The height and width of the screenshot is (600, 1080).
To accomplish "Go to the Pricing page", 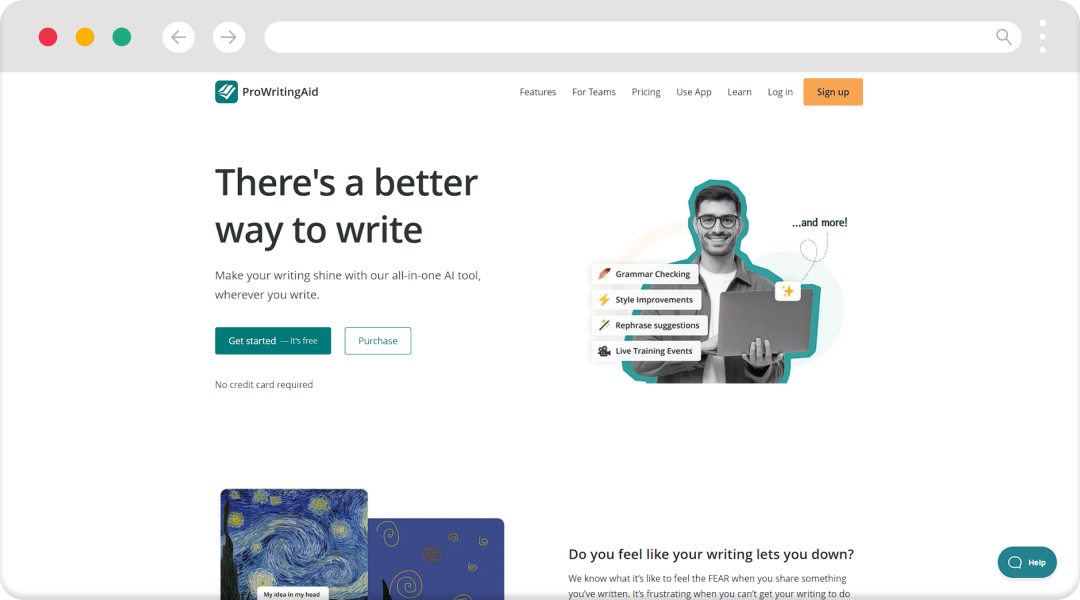I will point(645,92).
